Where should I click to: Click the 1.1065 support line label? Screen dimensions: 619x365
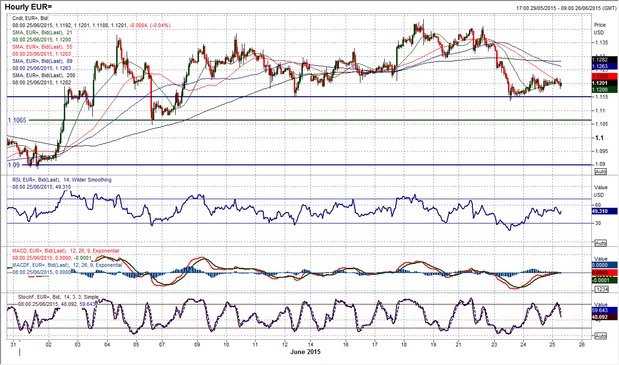[17, 120]
